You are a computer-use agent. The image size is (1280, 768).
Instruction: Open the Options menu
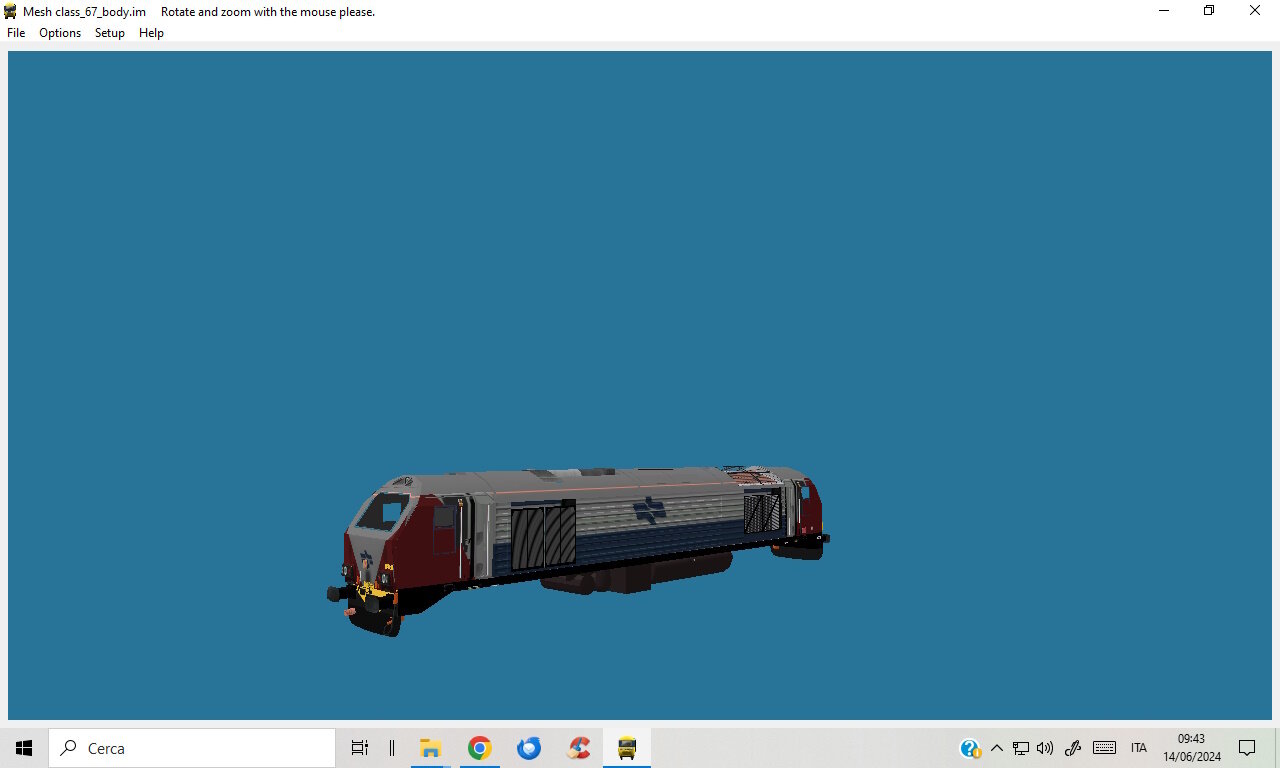coord(60,33)
